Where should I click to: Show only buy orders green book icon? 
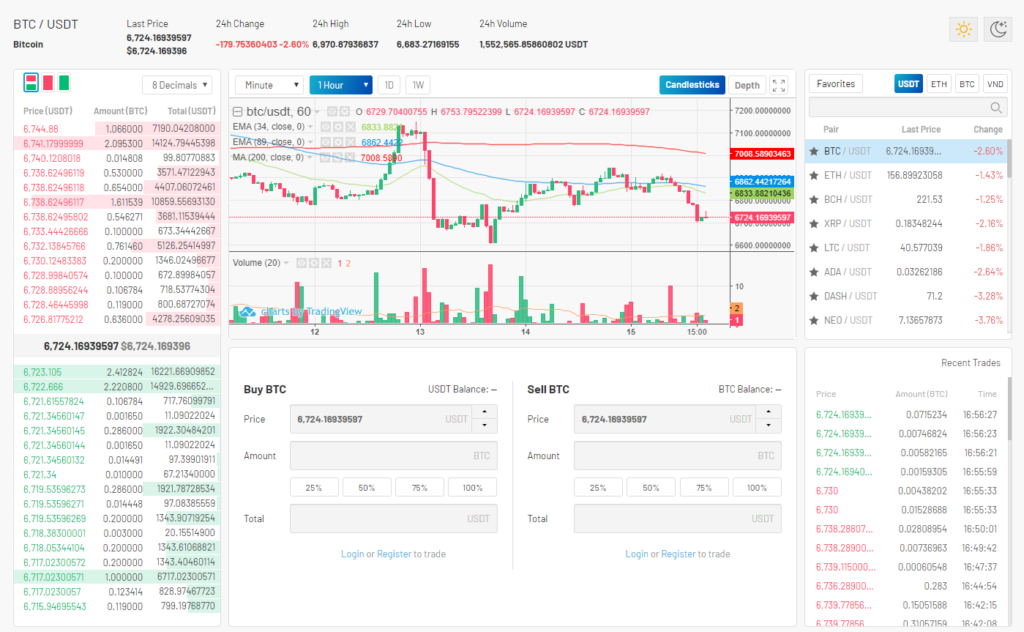tap(64, 83)
